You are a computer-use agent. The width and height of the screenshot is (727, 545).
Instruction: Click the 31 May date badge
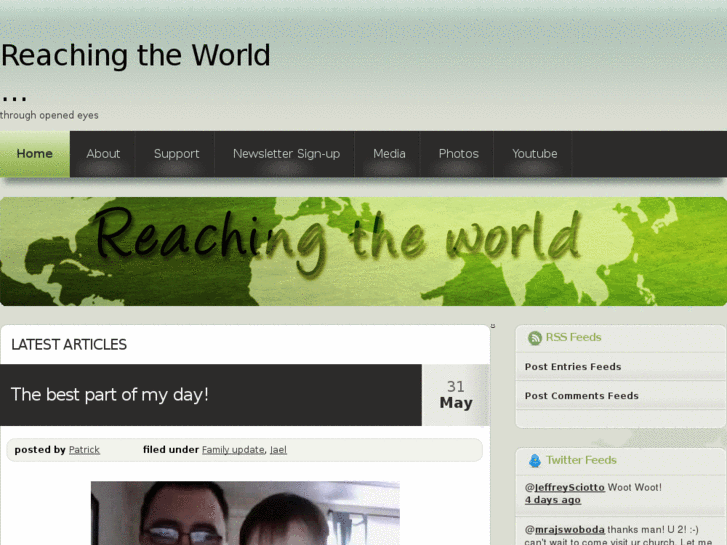456,395
